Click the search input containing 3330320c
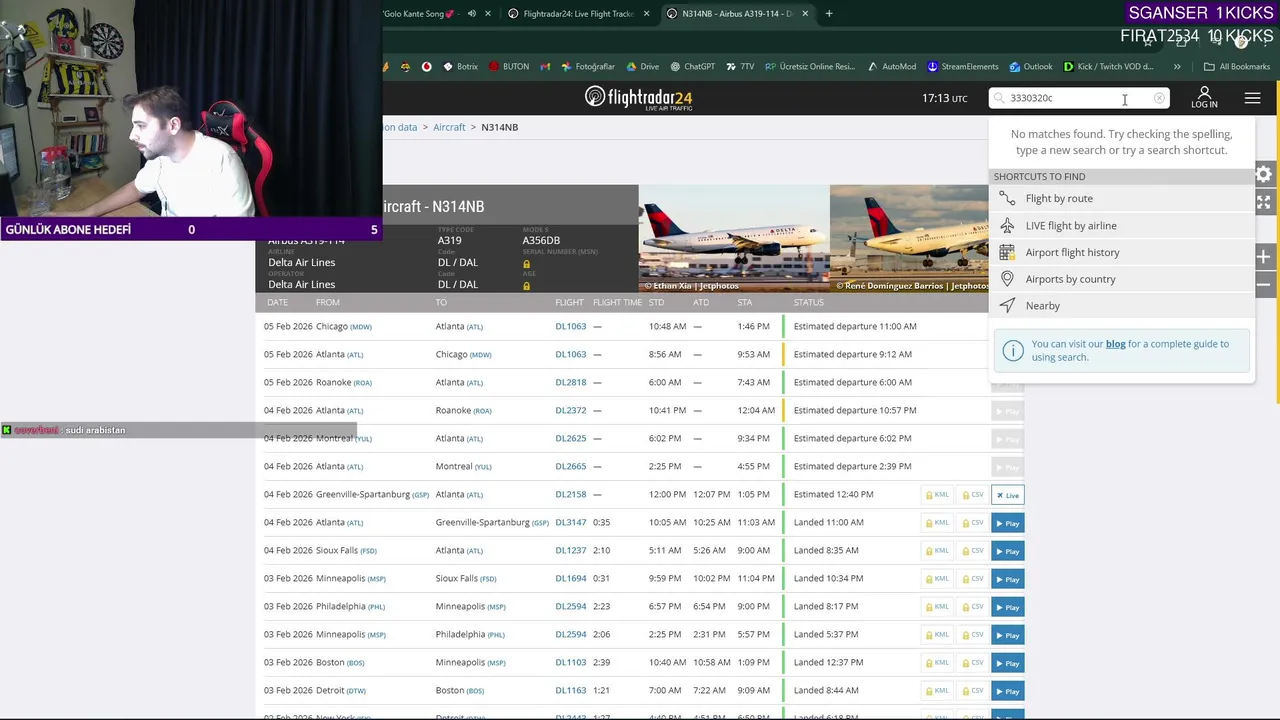 click(1078, 98)
